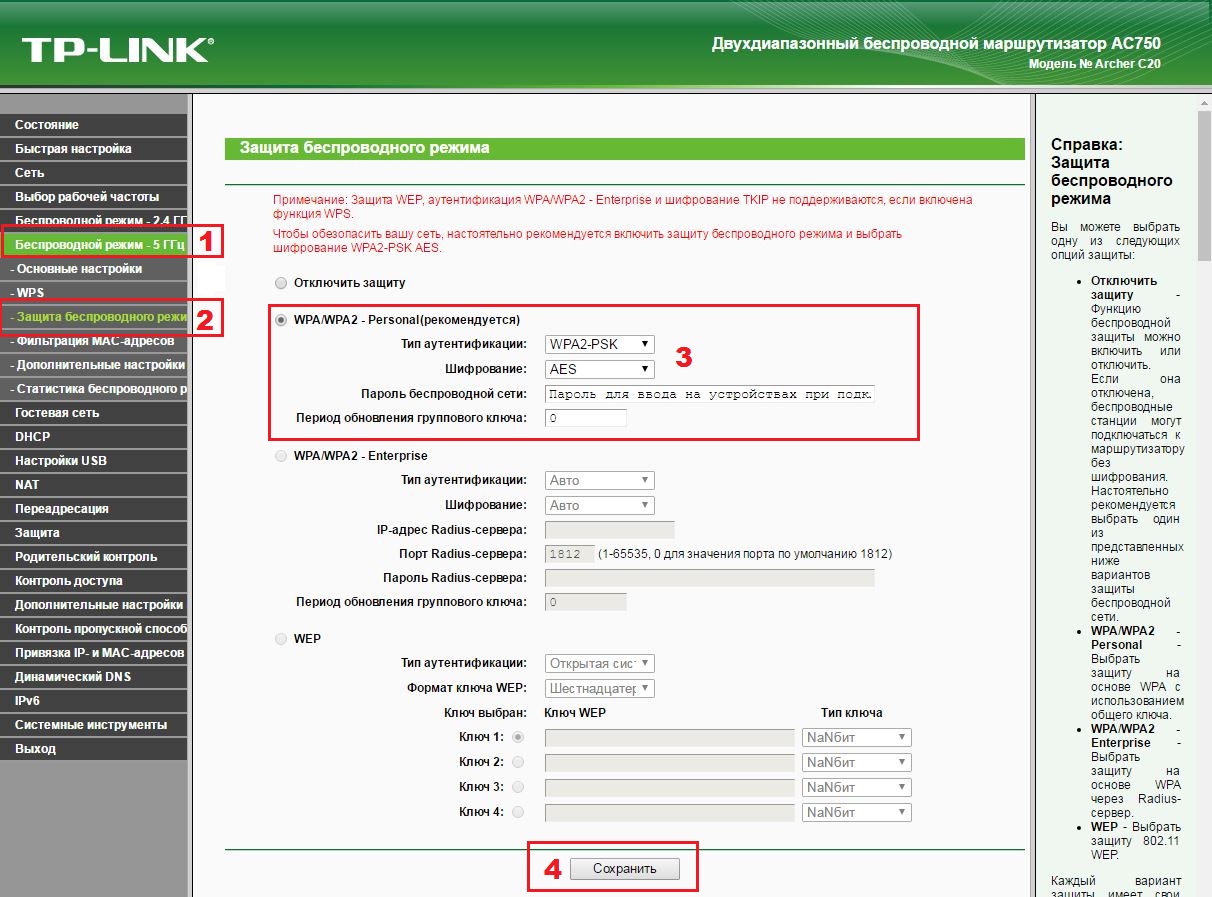Click 'Выход' to log out

click(93, 749)
